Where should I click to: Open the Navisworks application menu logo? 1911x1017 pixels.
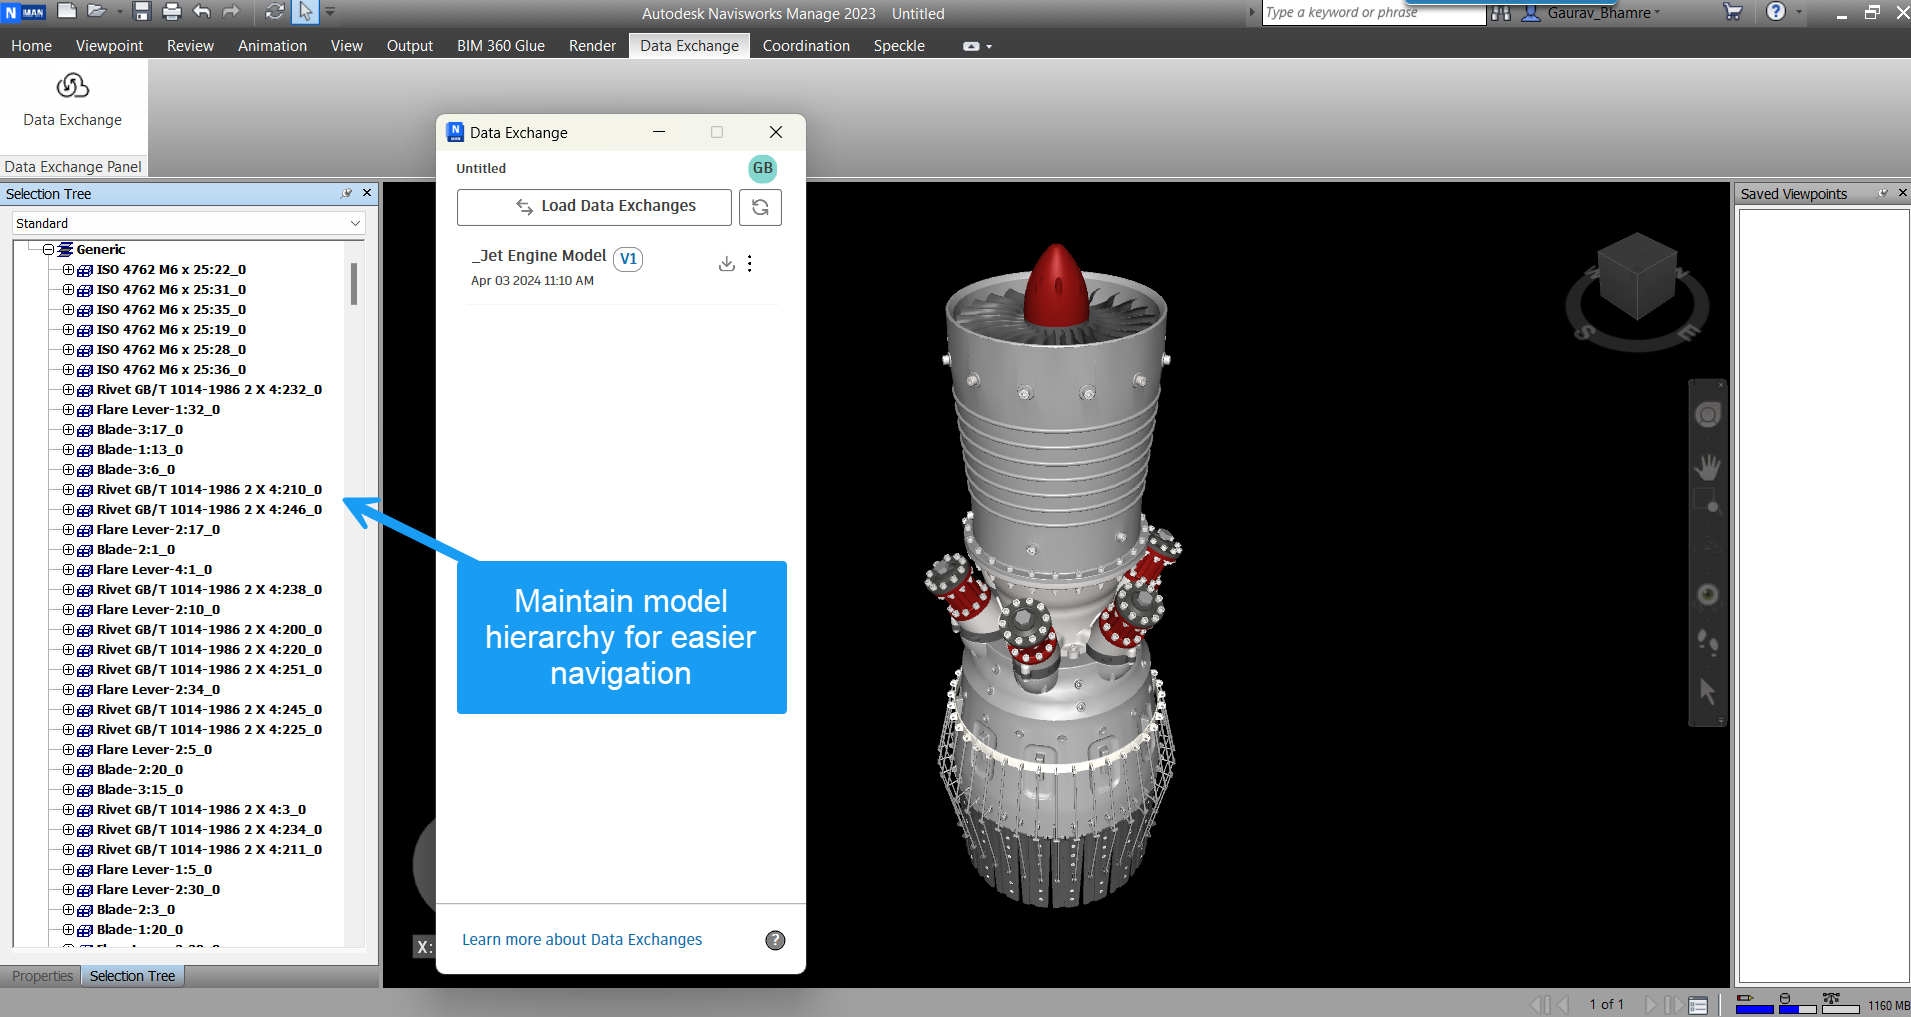[24, 12]
